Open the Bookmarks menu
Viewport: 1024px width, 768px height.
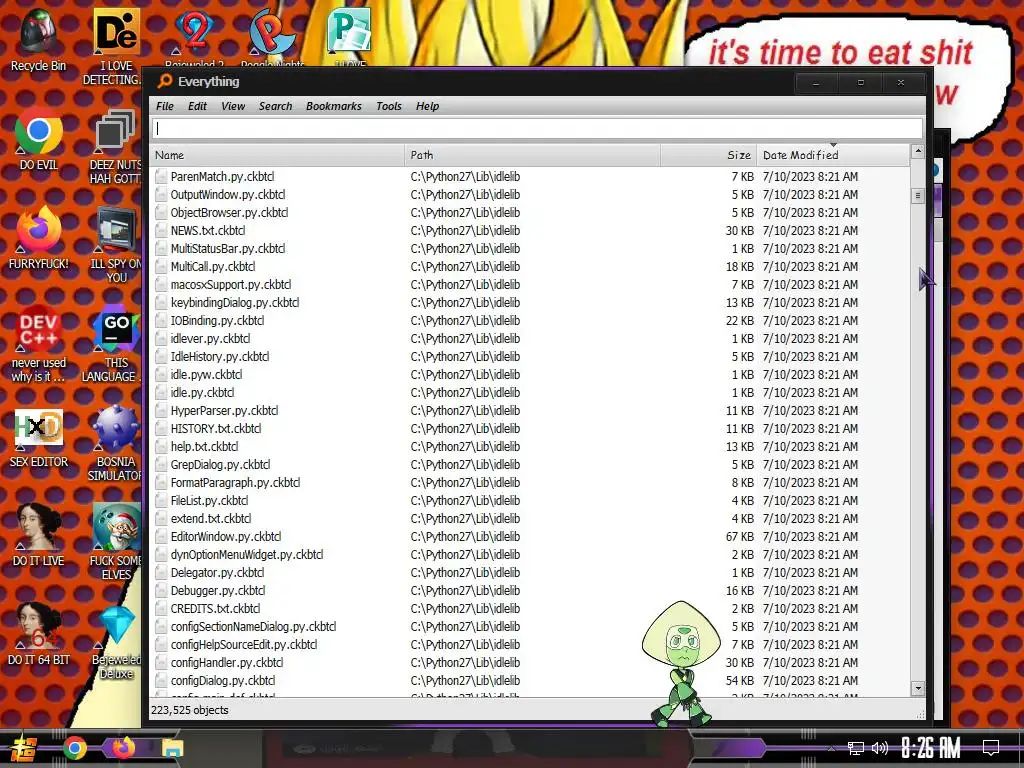click(x=334, y=106)
